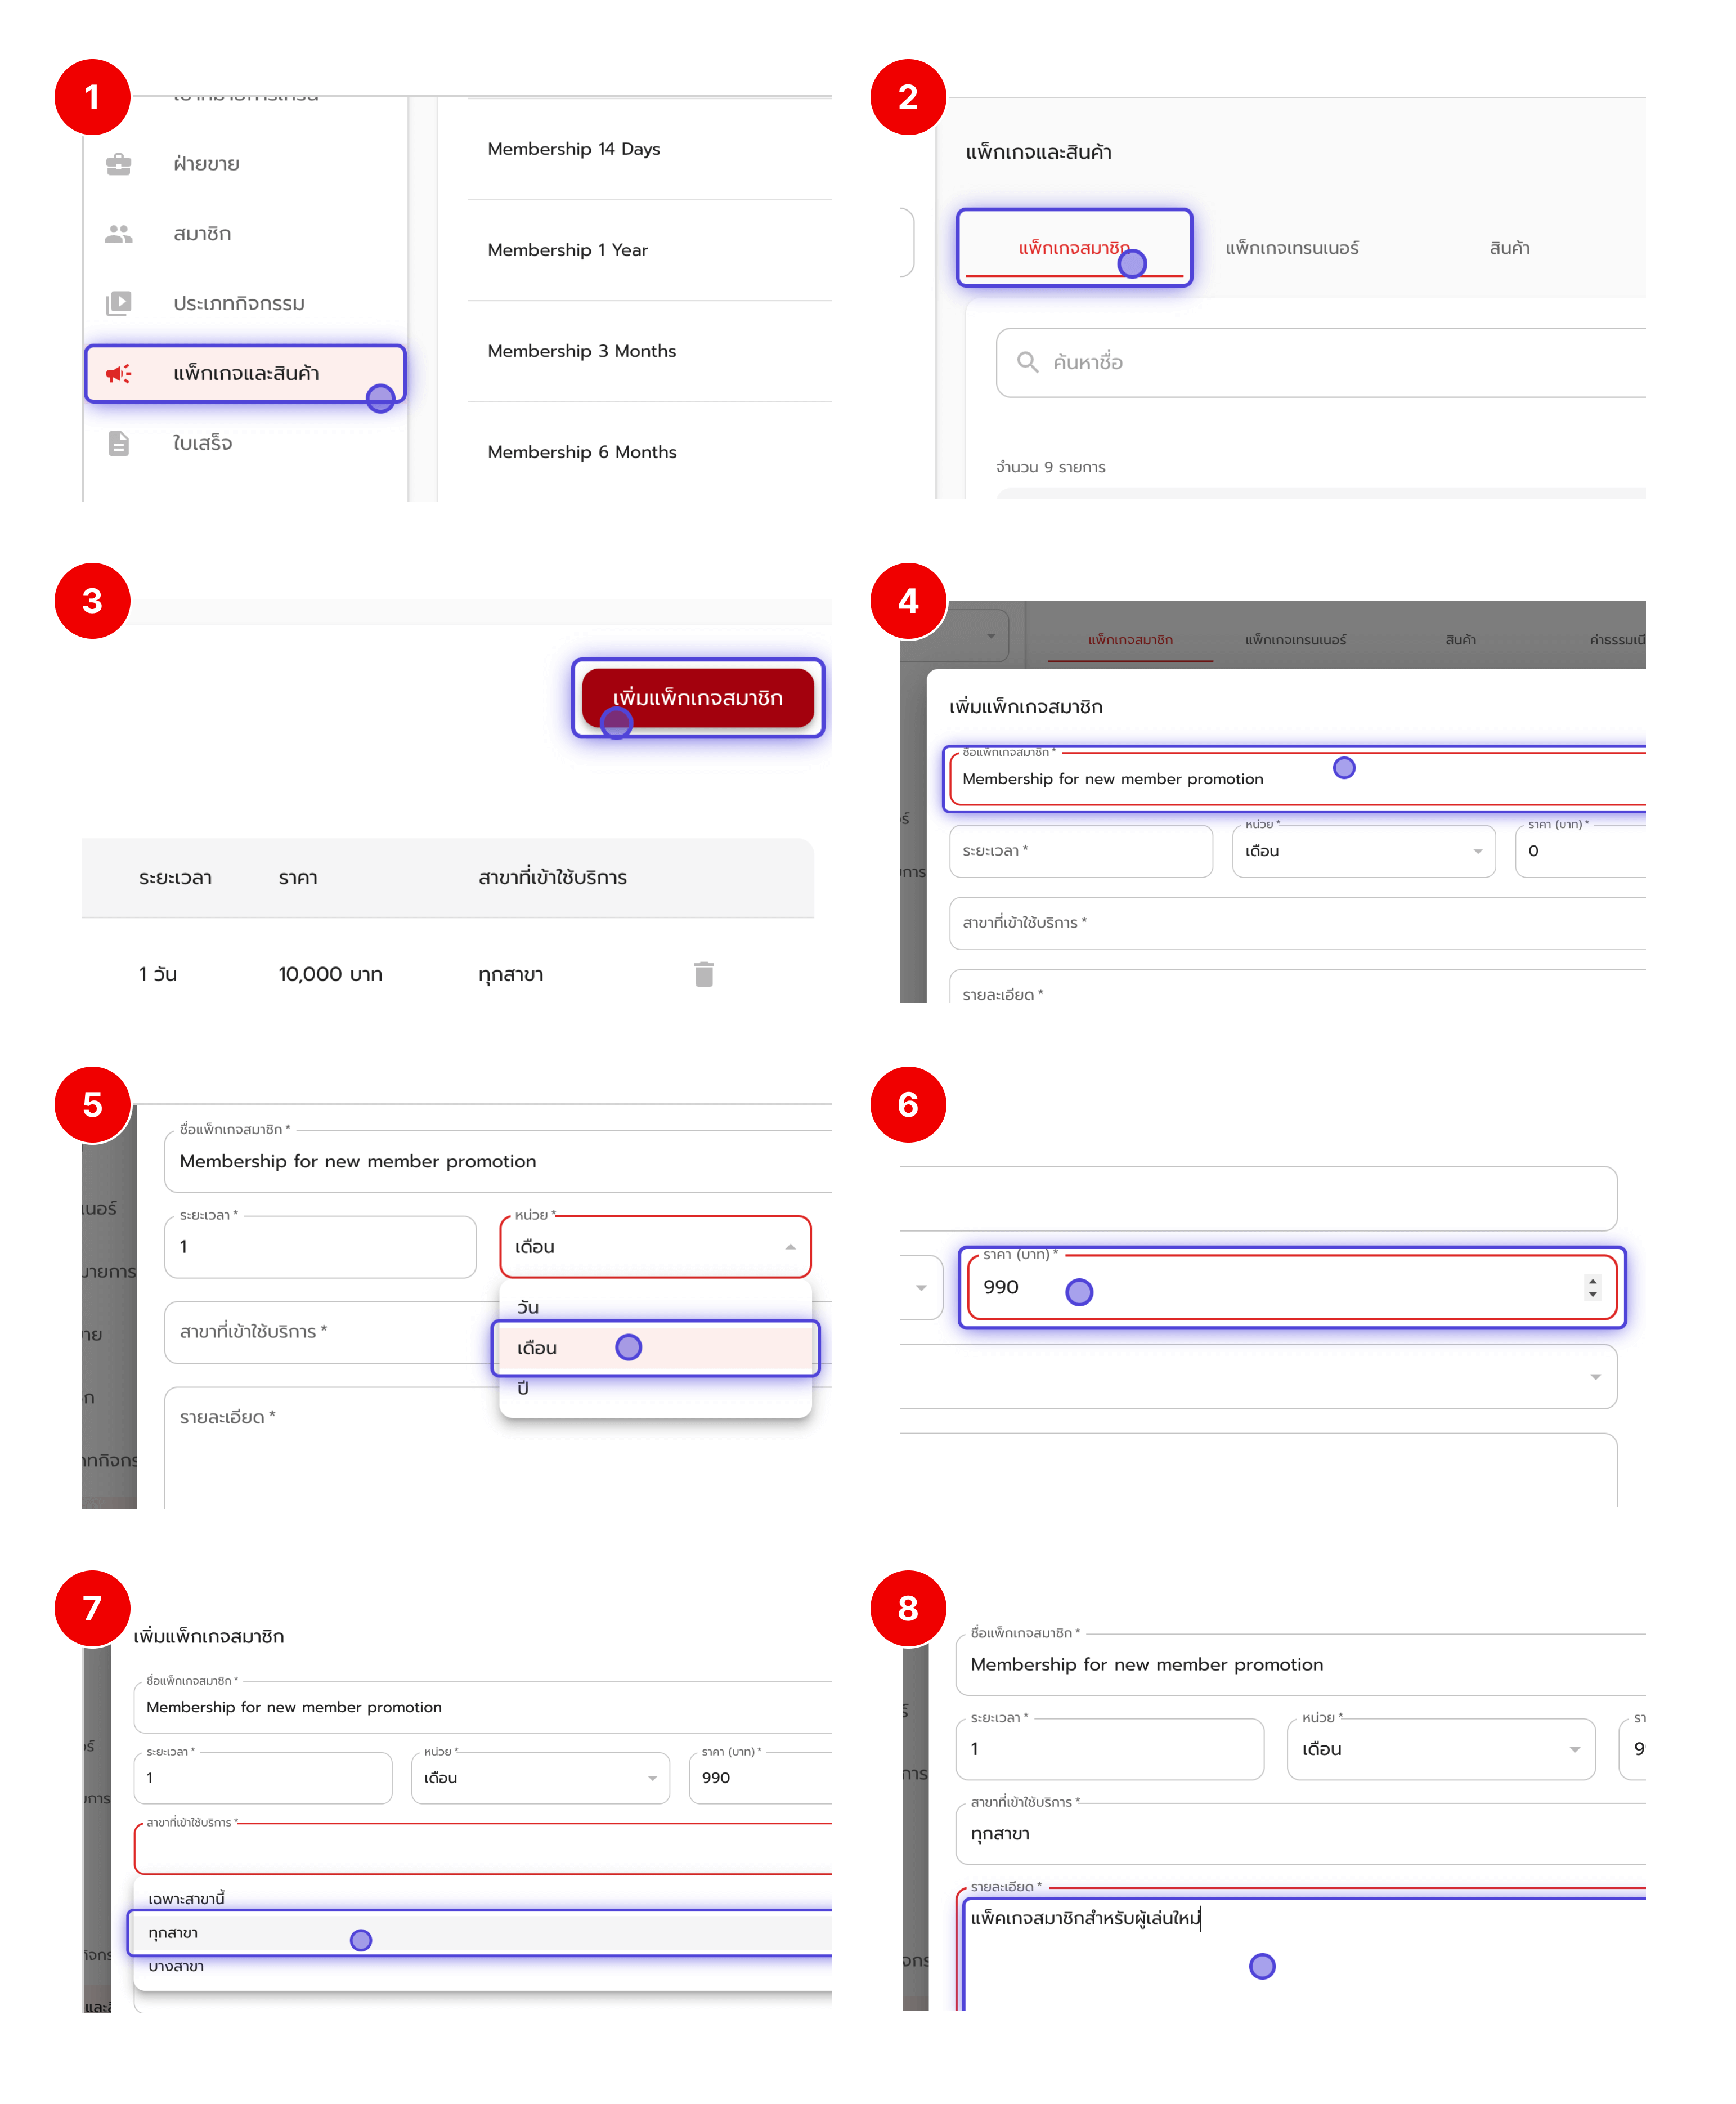Viewport: 1736px width, 2104px height.
Task: Focus the รายละเอียด description text area
Action: point(1262,1965)
